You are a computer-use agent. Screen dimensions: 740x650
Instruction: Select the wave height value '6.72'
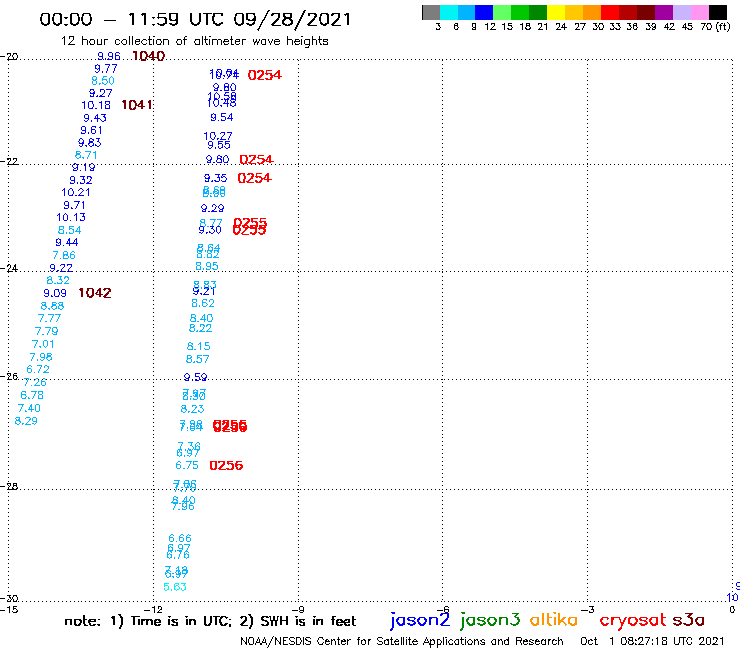38,369
